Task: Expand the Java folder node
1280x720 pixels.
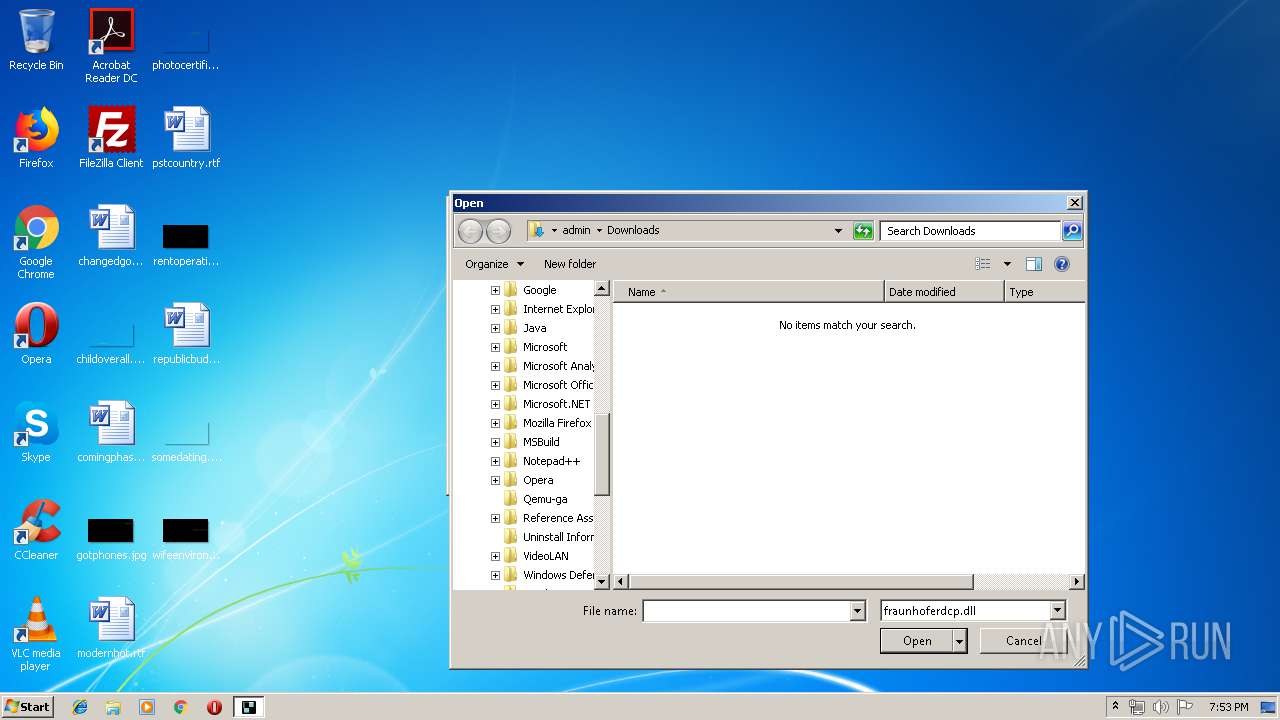Action: pyautogui.click(x=495, y=328)
